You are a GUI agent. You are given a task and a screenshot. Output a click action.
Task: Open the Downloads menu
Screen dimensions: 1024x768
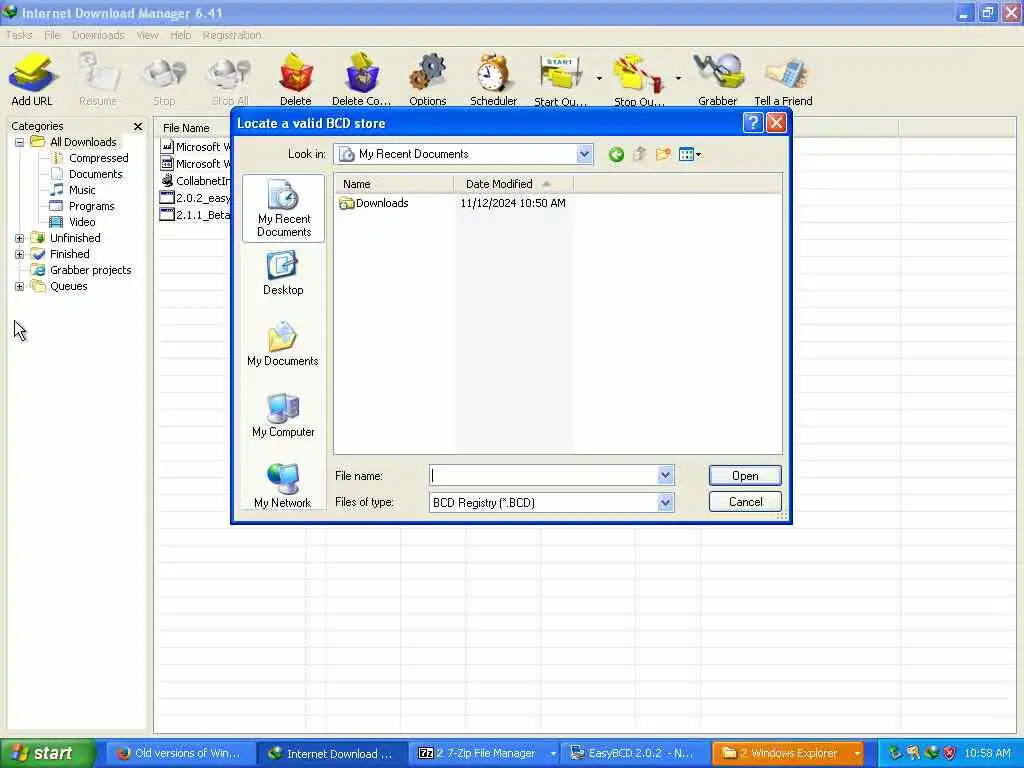click(98, 35)
